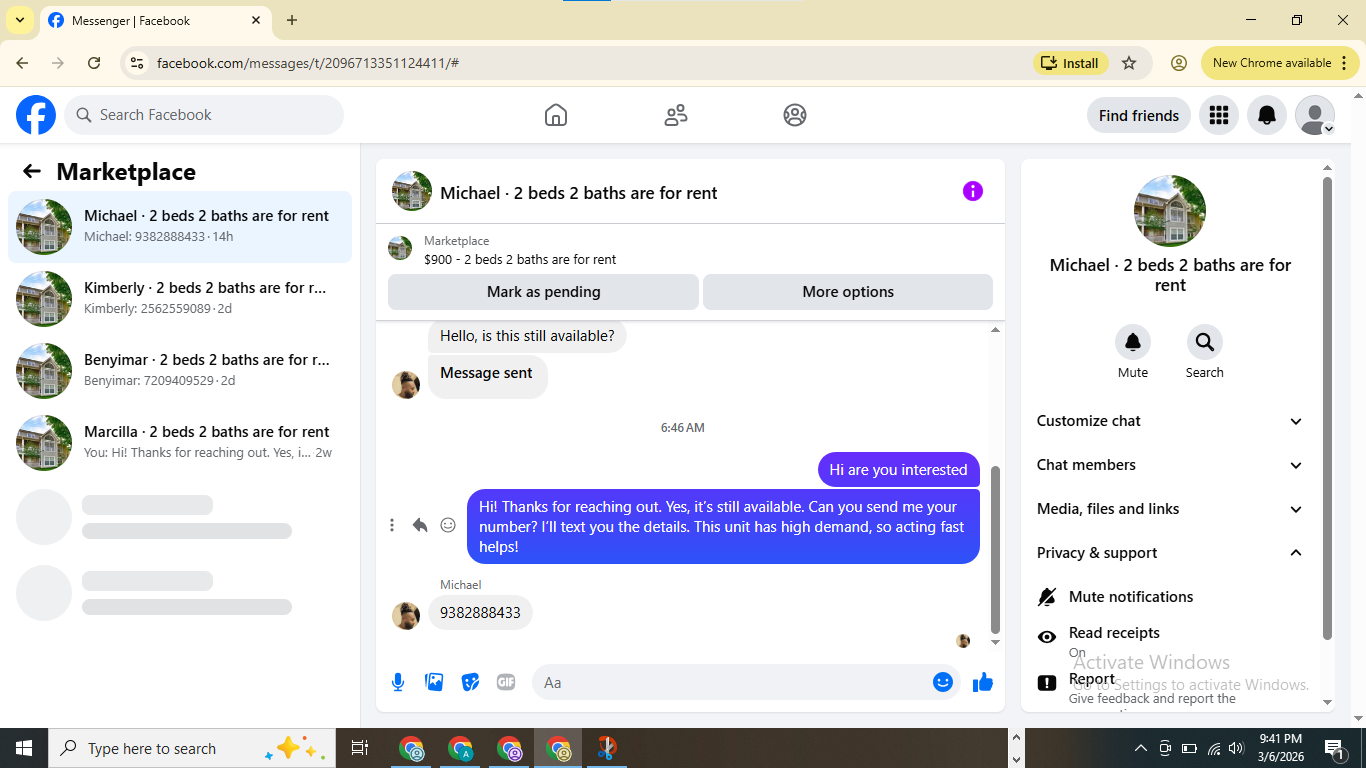Screen dimensions: 1366x768
Task: Open a new browser tab
Action: pyautogui.click(x=292, y=20)
